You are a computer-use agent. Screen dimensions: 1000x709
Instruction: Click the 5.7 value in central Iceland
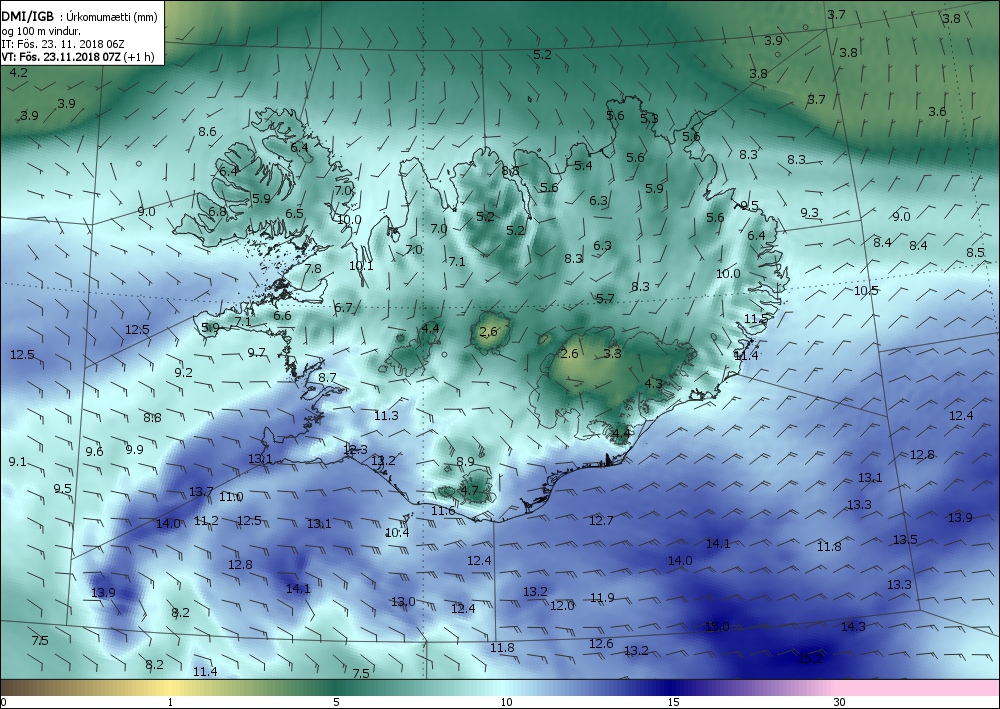(605, 298)
